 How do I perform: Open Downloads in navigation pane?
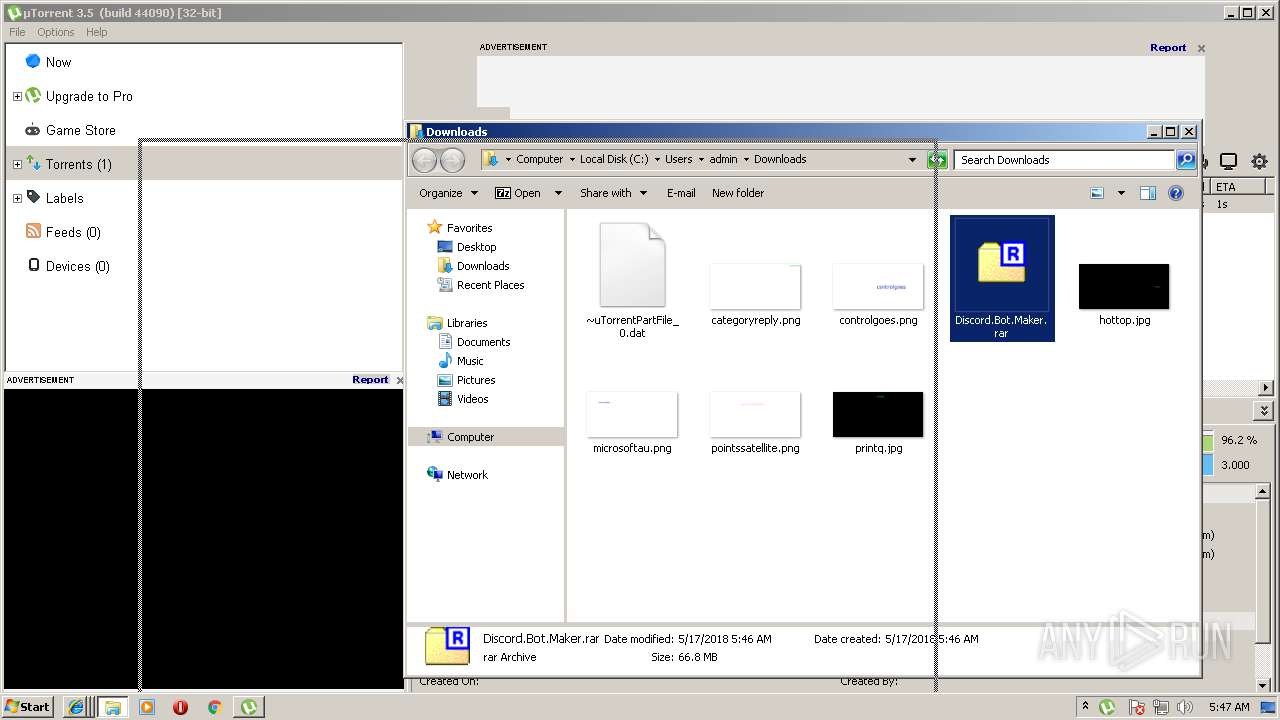click(x=474, y=266)
